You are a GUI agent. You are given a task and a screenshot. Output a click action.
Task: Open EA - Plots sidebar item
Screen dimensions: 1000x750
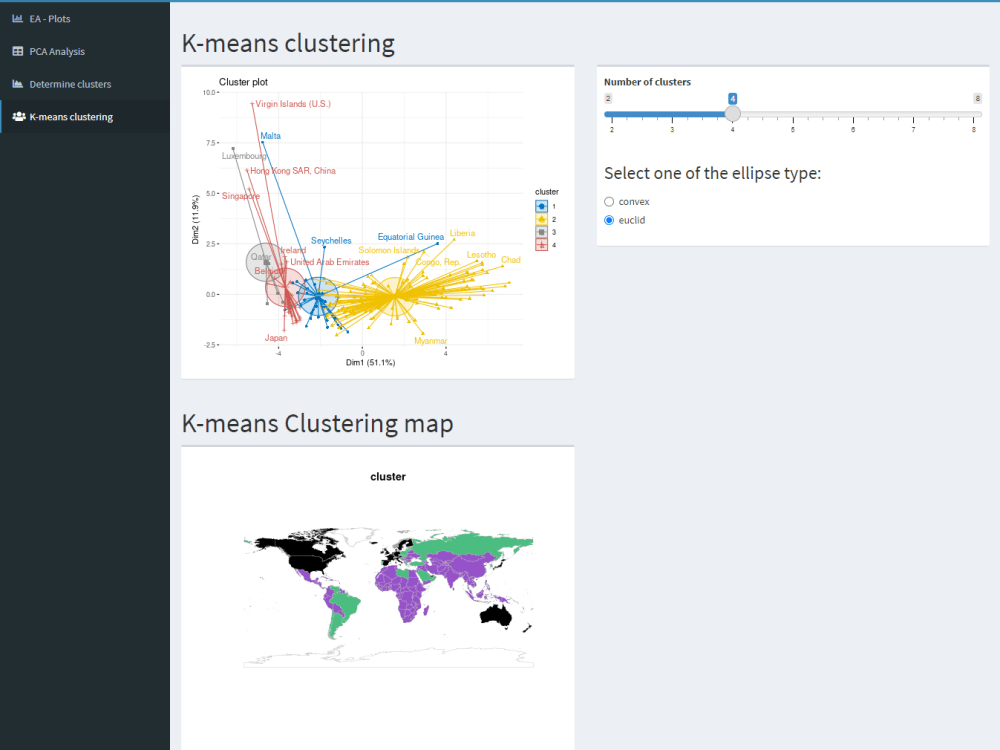tap(85, 18)
